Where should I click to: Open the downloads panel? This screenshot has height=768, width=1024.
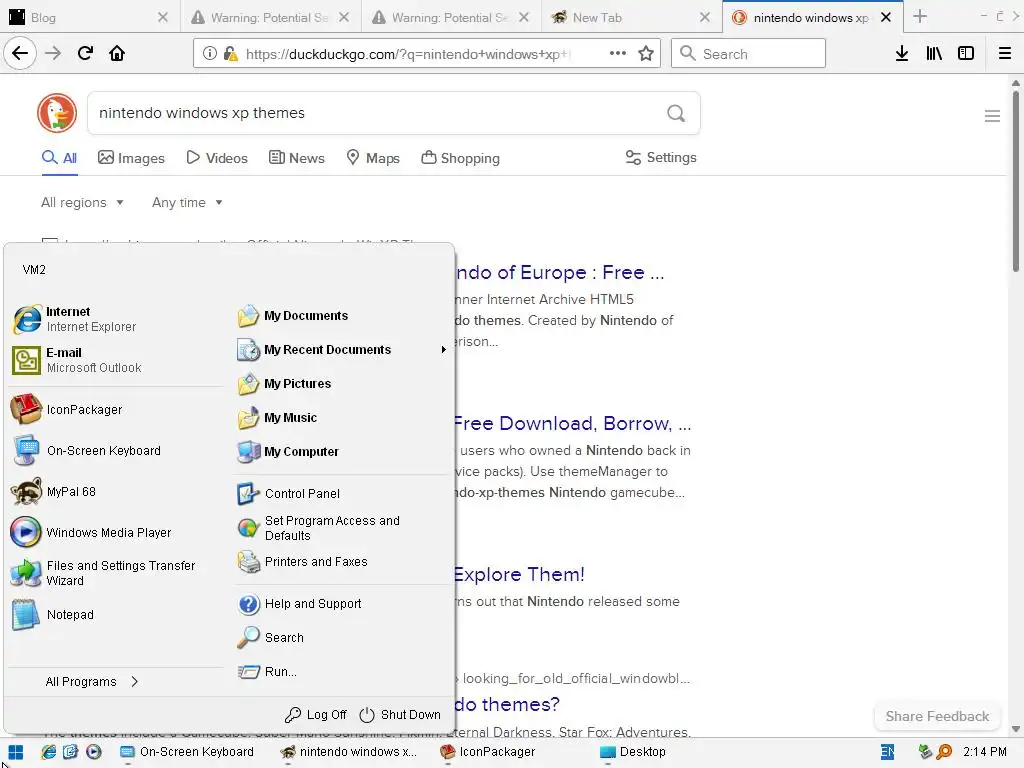(x=902, y=54)
